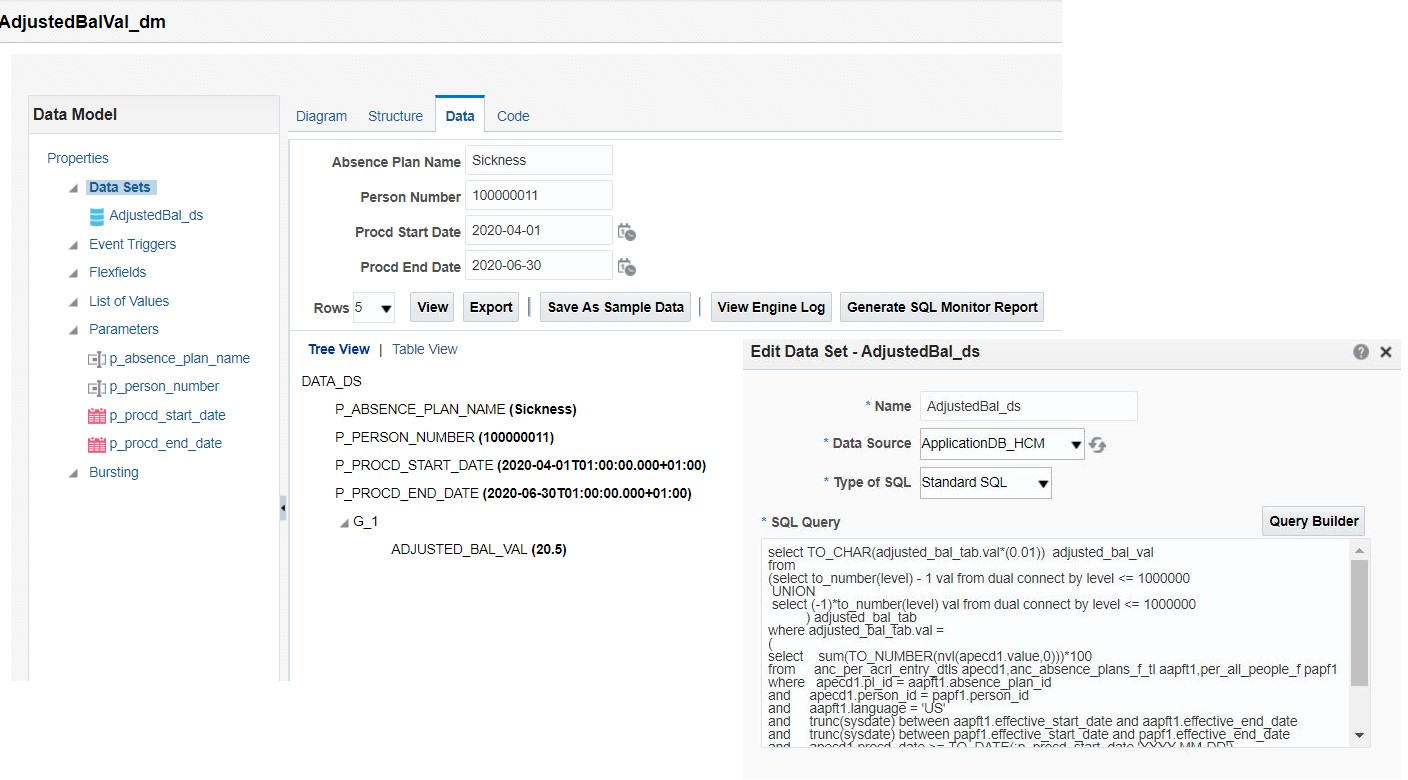Switch to the Code tab
This screenshot has height=780, width=1408.
click(x=512, y=116)
